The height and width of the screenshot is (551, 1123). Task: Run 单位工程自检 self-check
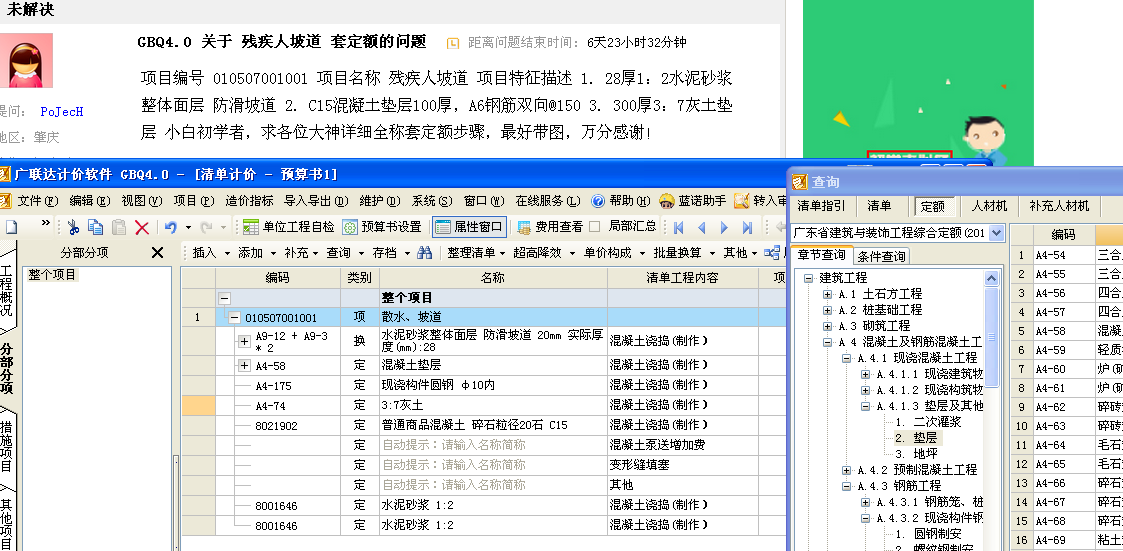(x=289, y=227)
